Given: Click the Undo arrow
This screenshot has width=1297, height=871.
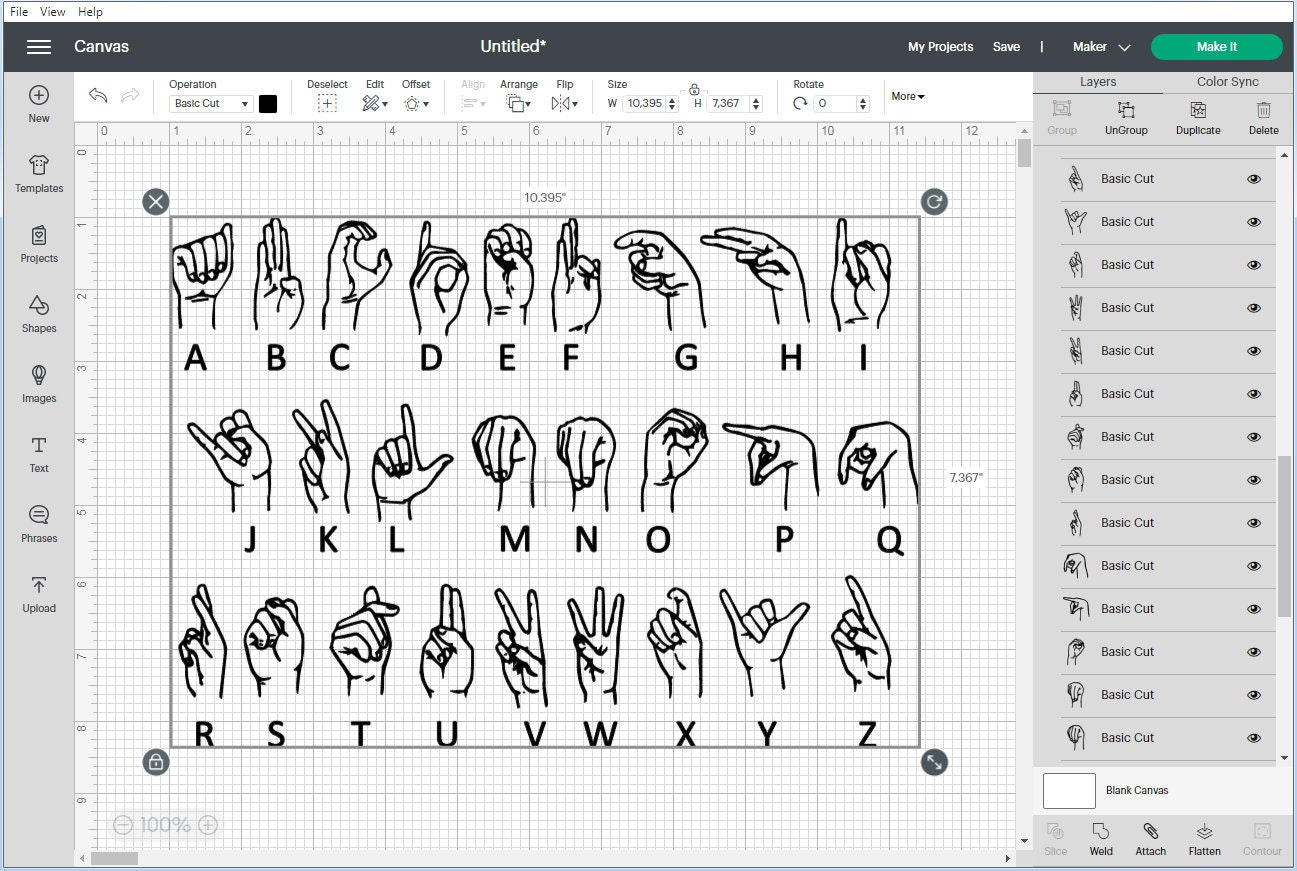Looking at the screenshot, I should click(x=97, y=95).
